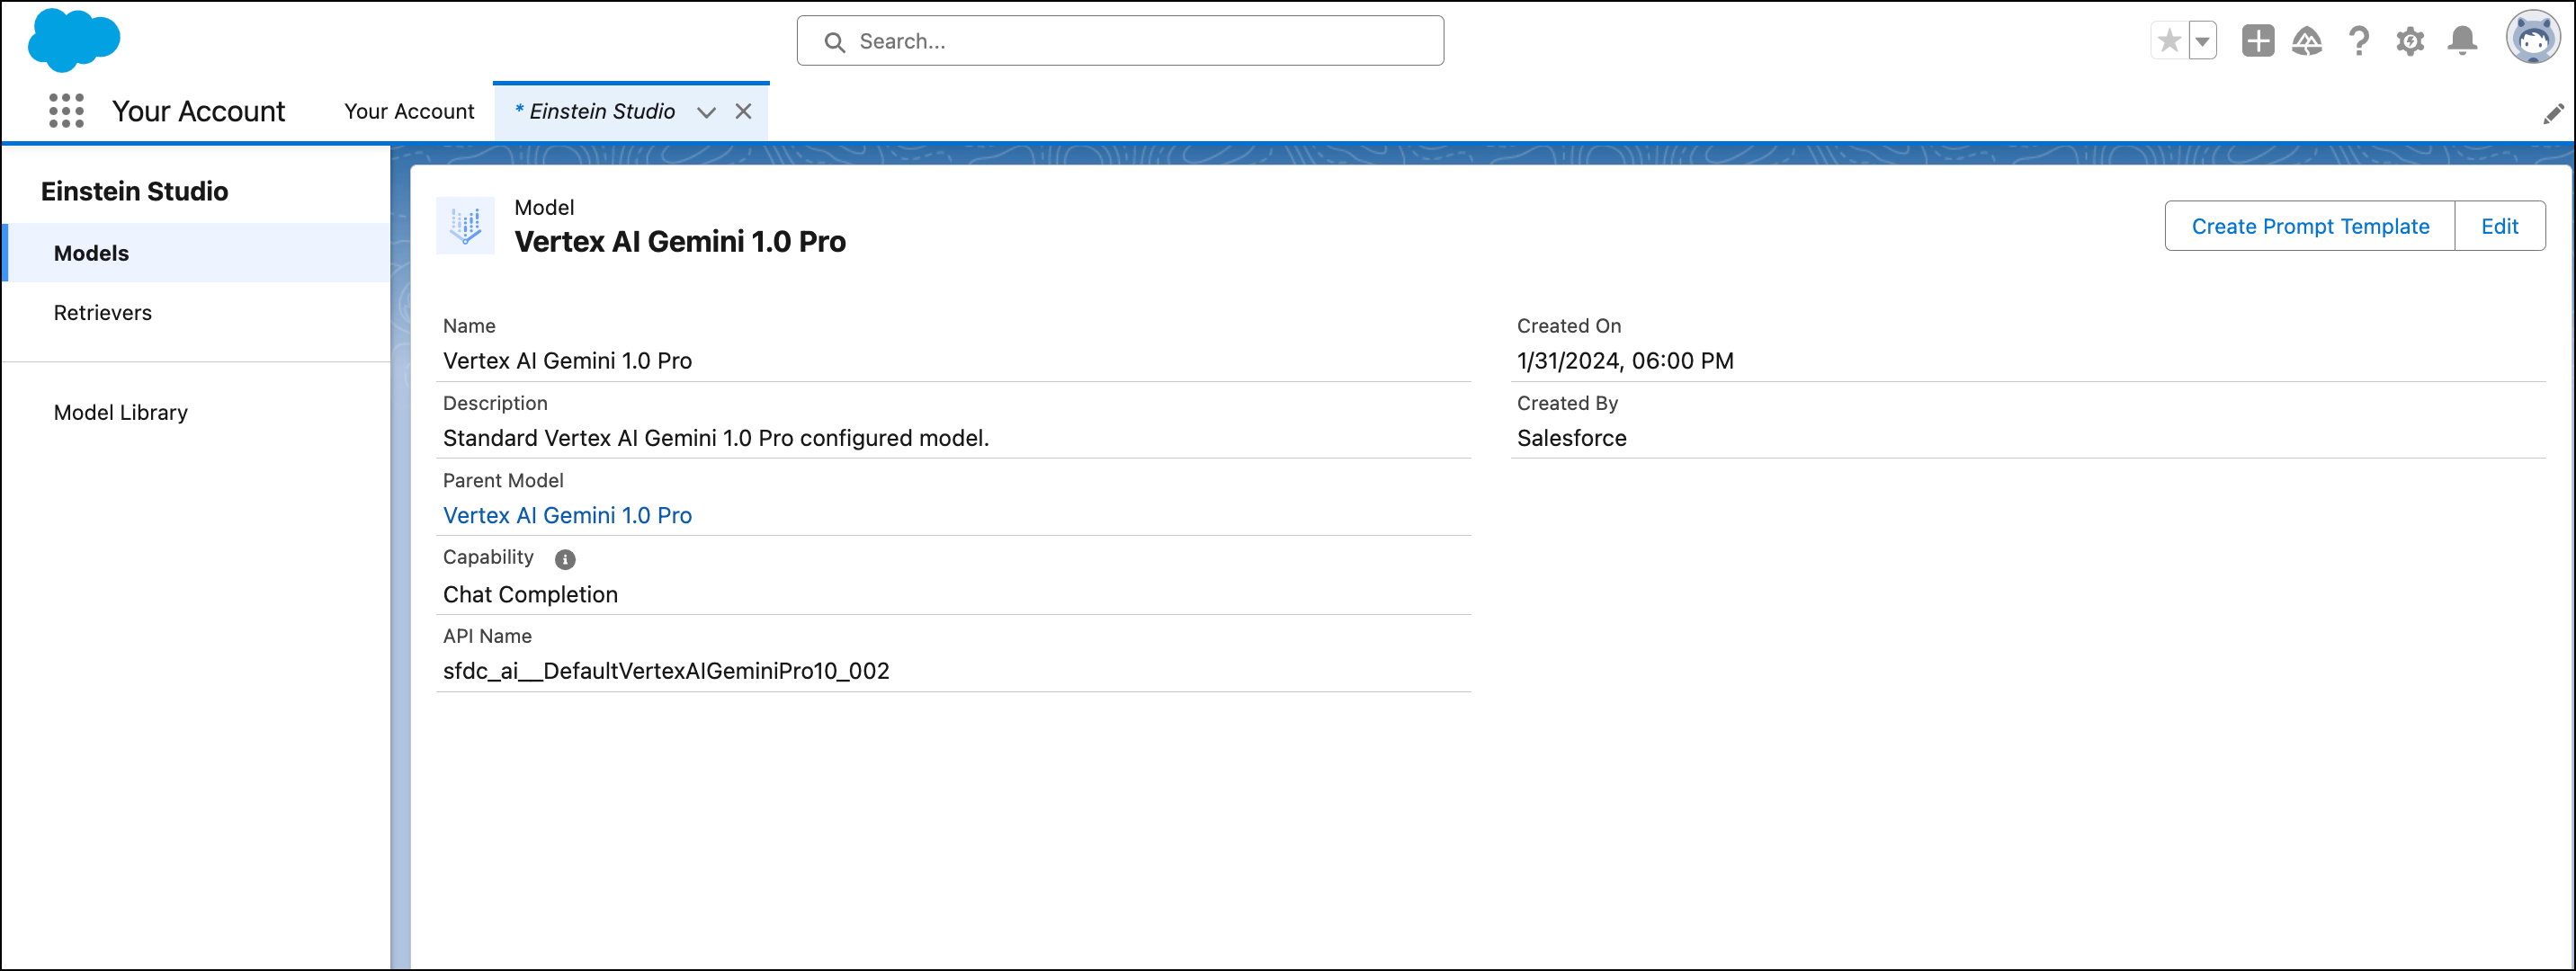The height and width of the screenshot is (971, 2576).
Task: Click the Capability info tooltip icon
Action: point(565,559)
